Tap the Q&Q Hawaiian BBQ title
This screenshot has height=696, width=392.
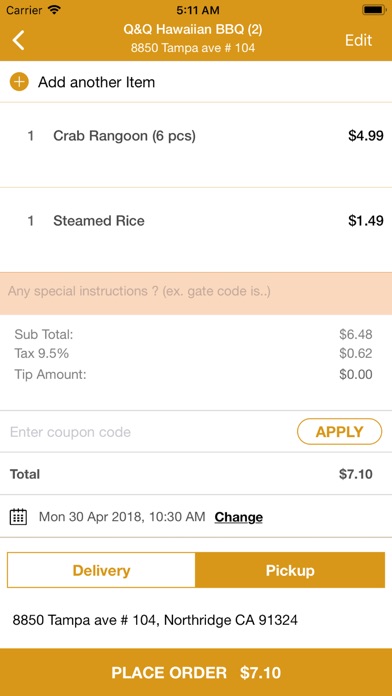(193, 30)
